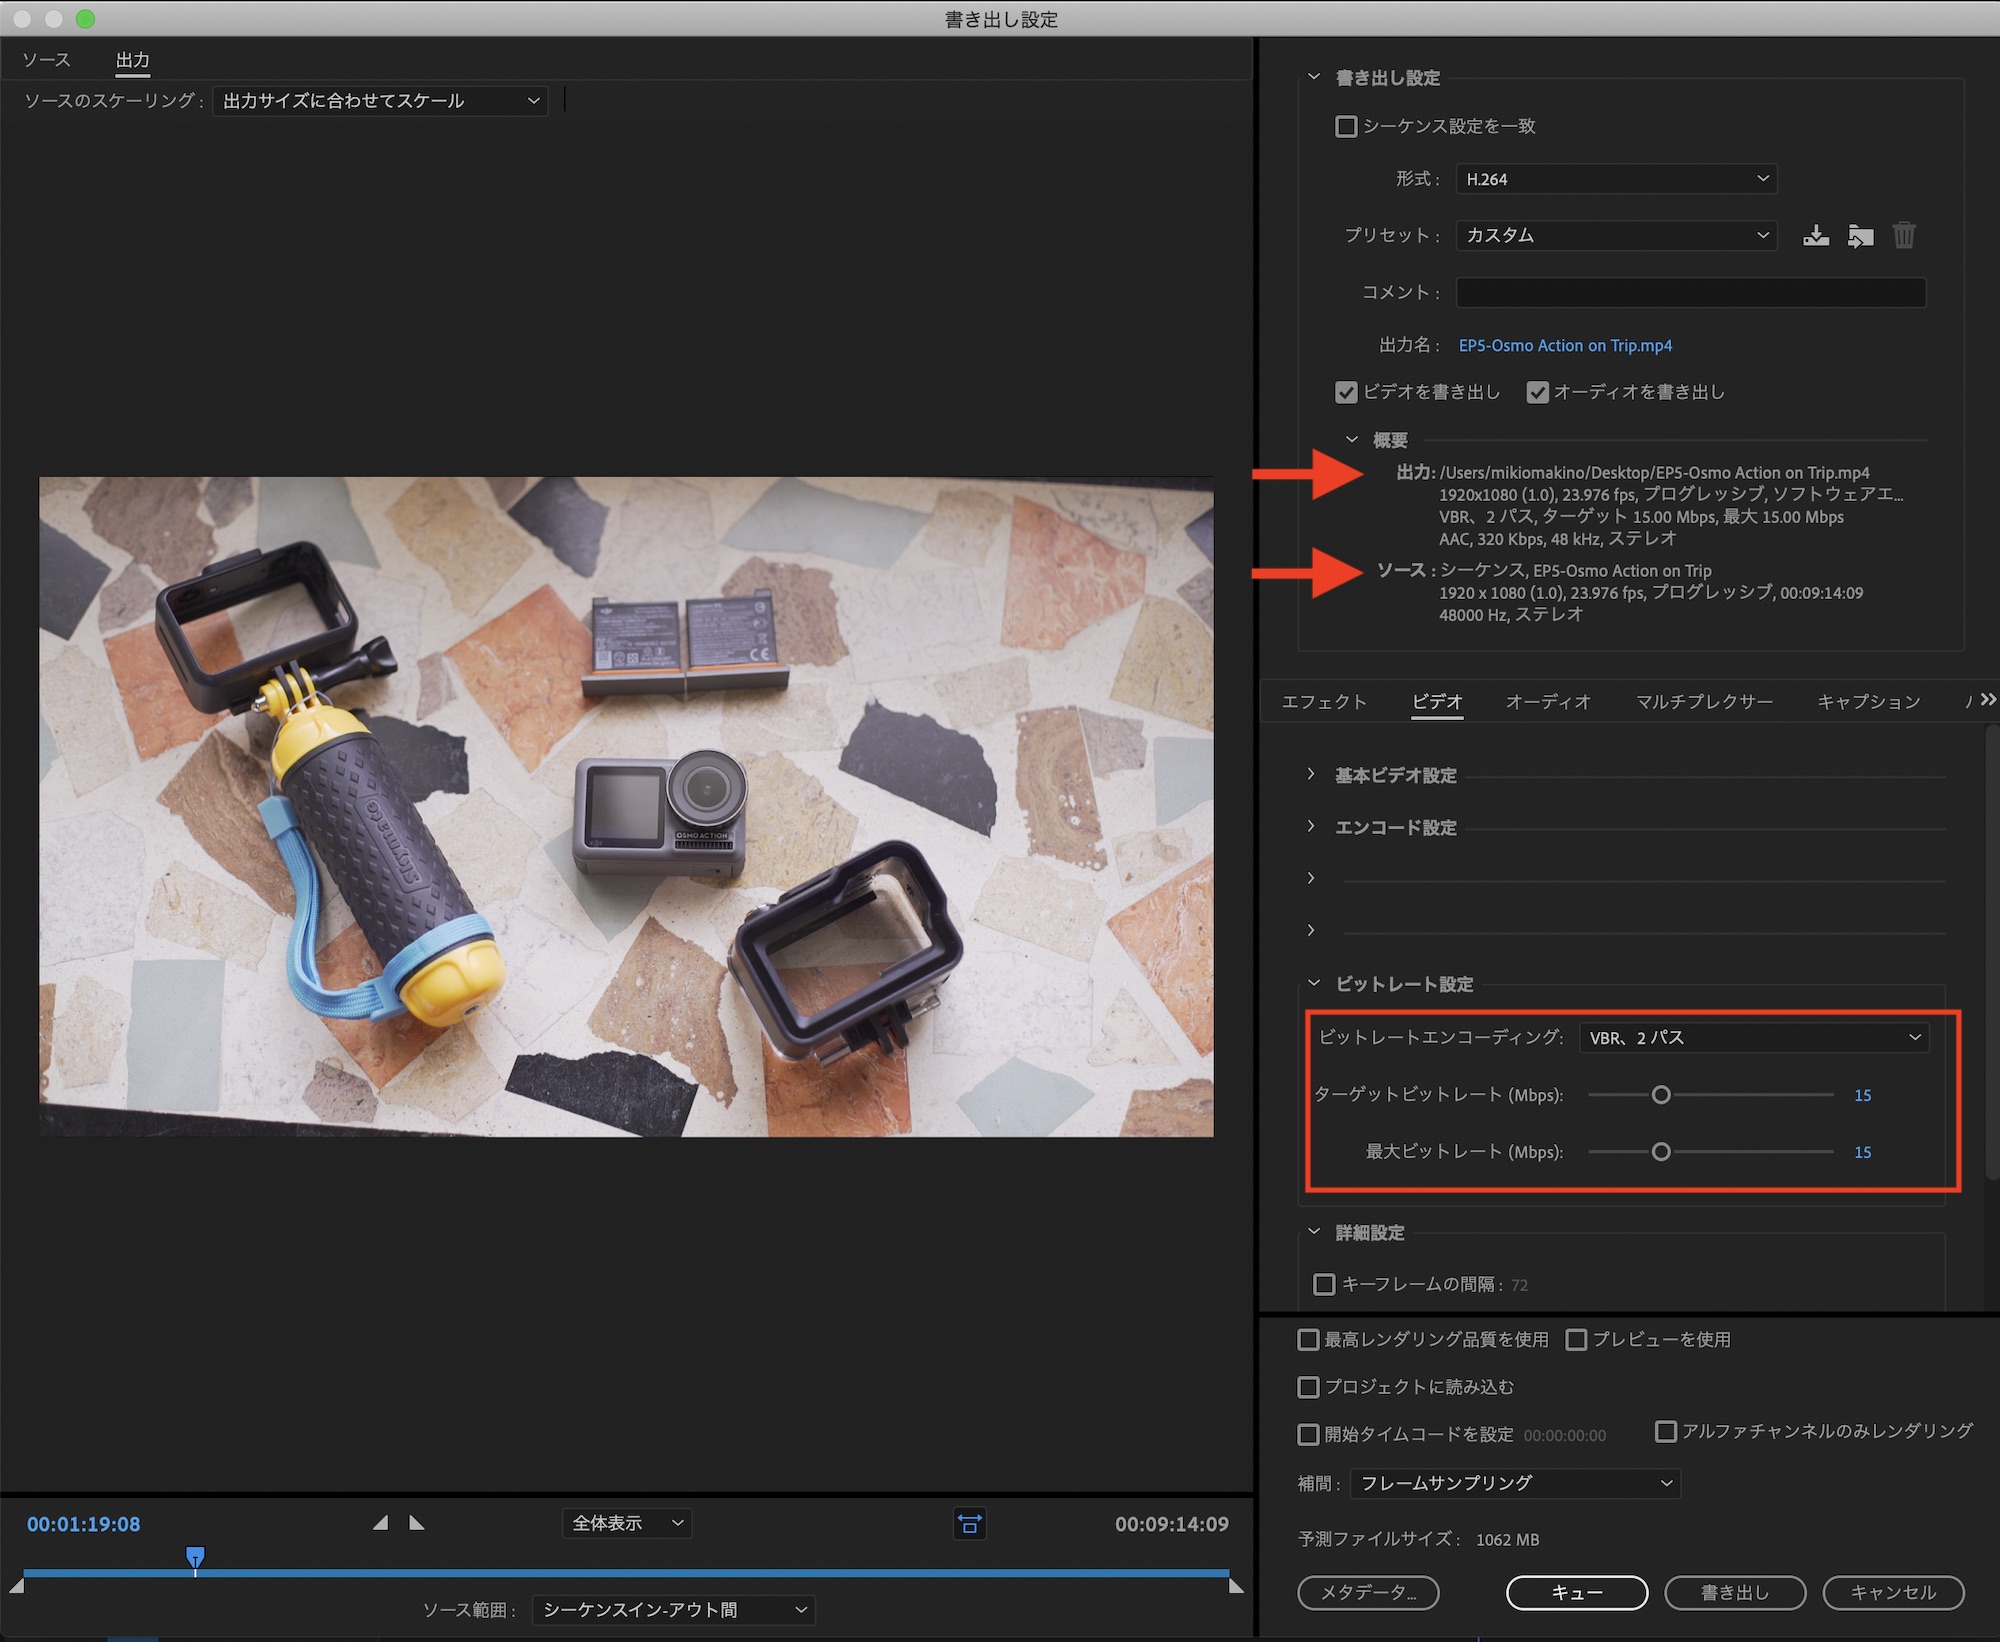Click the set out point triangle icon
The height and width of the screenshot is (1642, 2000).
coord(417,1523)
